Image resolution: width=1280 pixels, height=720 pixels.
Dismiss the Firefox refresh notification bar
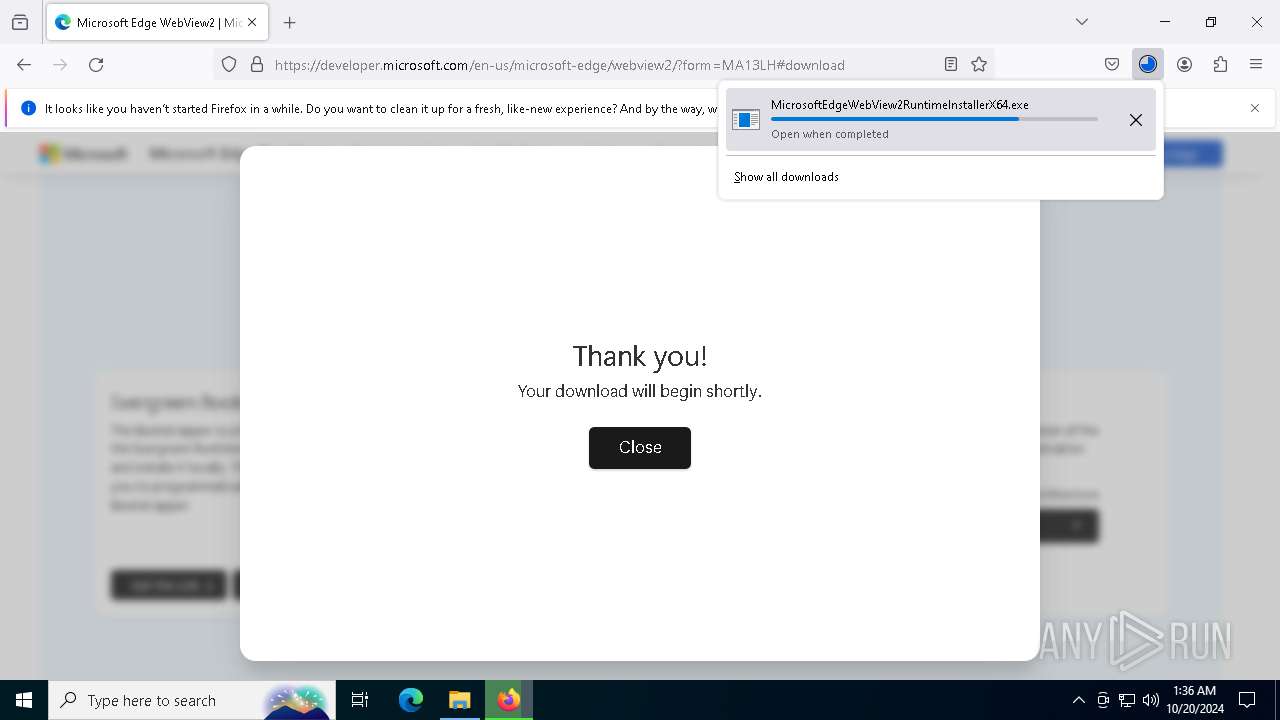pyautogui.click(x=1255, y=108)
